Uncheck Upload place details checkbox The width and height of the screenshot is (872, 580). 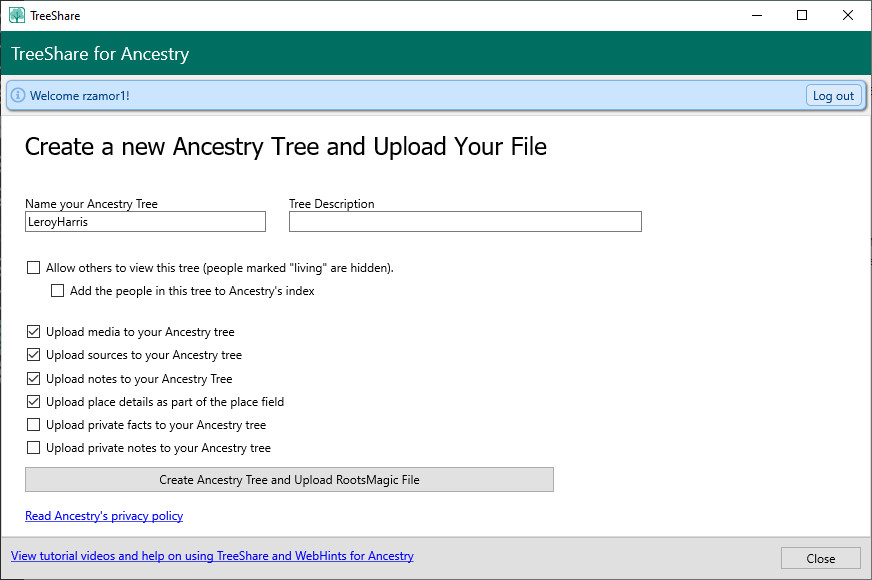click(x=34, y=402)
